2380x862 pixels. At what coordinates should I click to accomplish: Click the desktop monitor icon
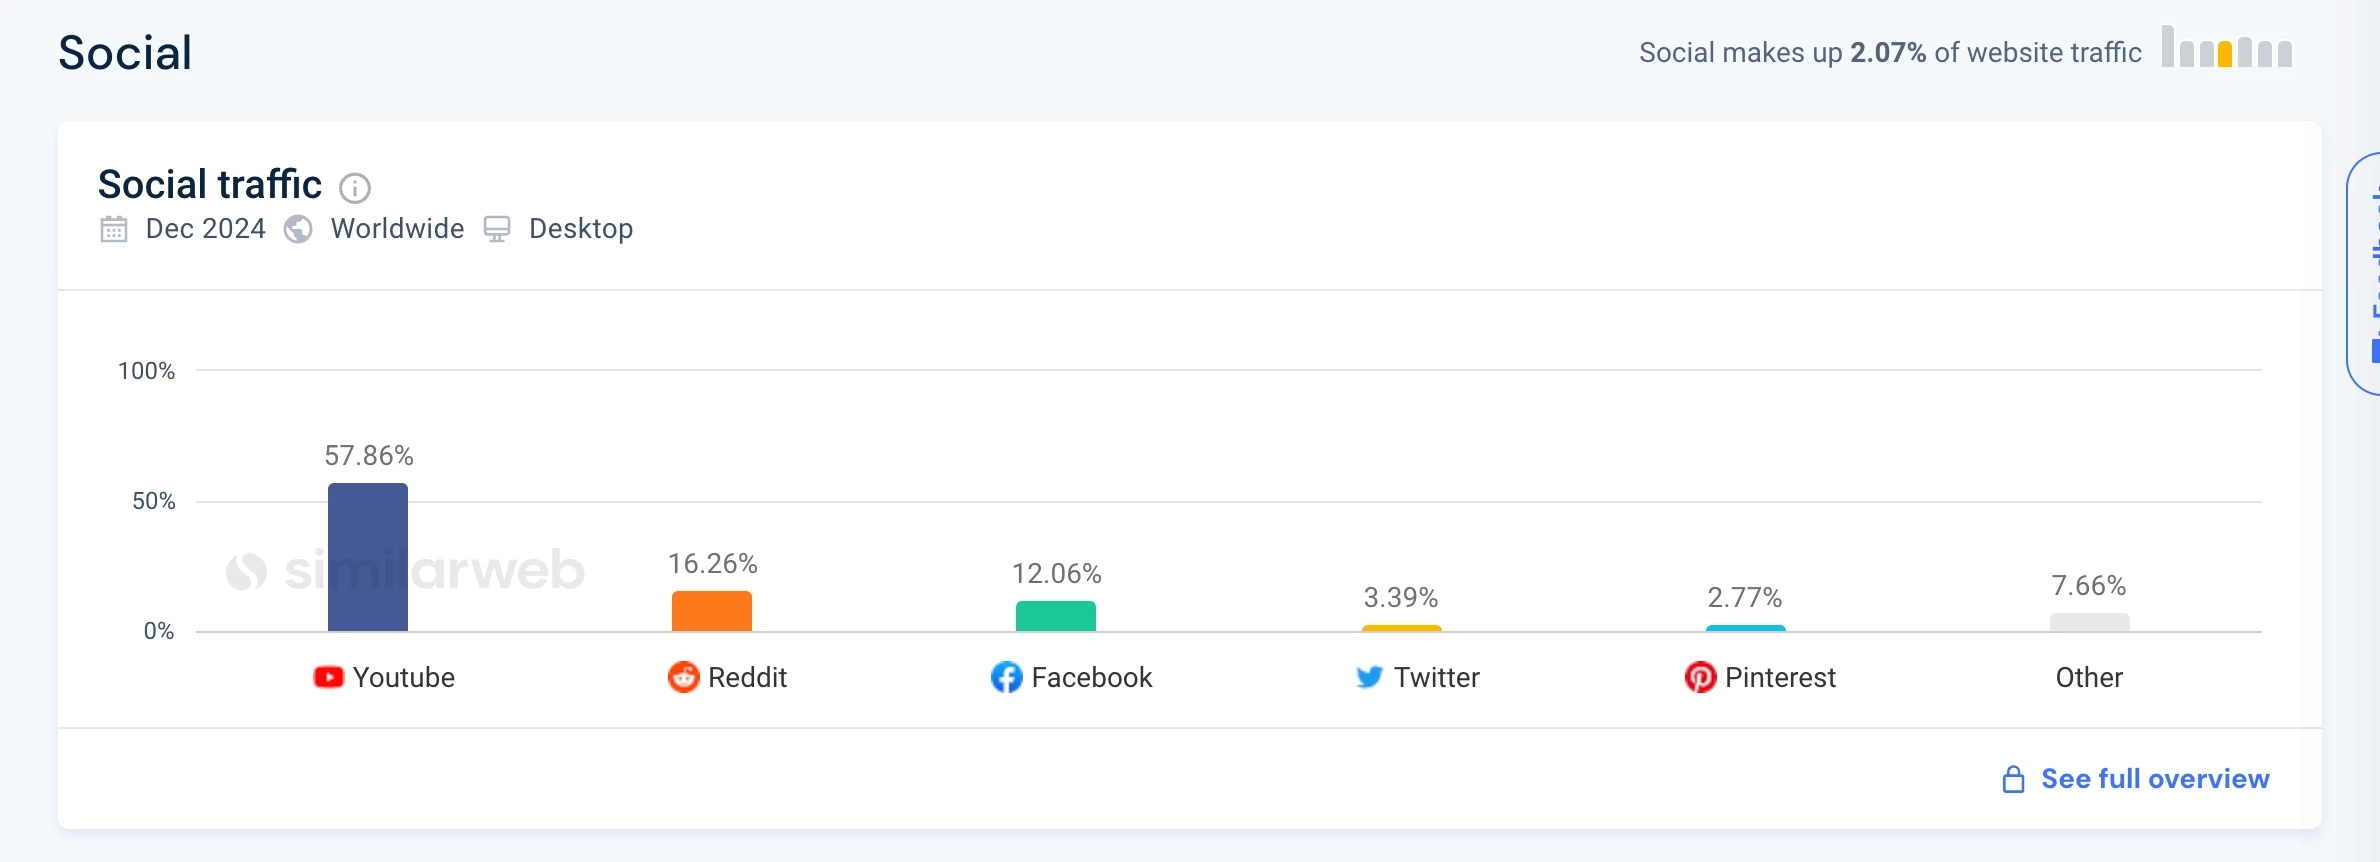(x=497, y=229)
